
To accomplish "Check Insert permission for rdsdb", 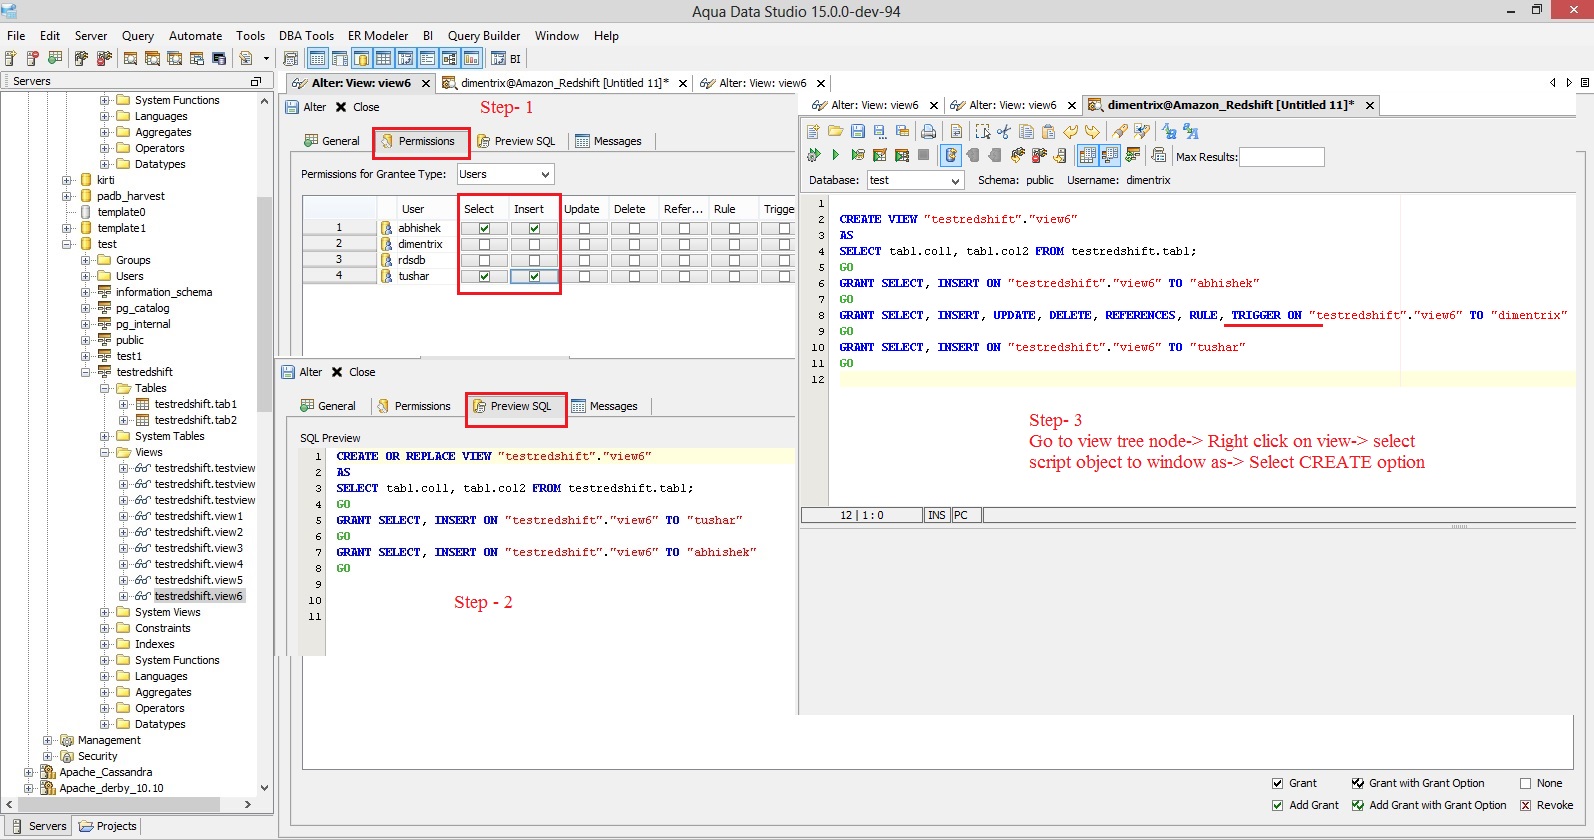I will [x=534, y=260].
